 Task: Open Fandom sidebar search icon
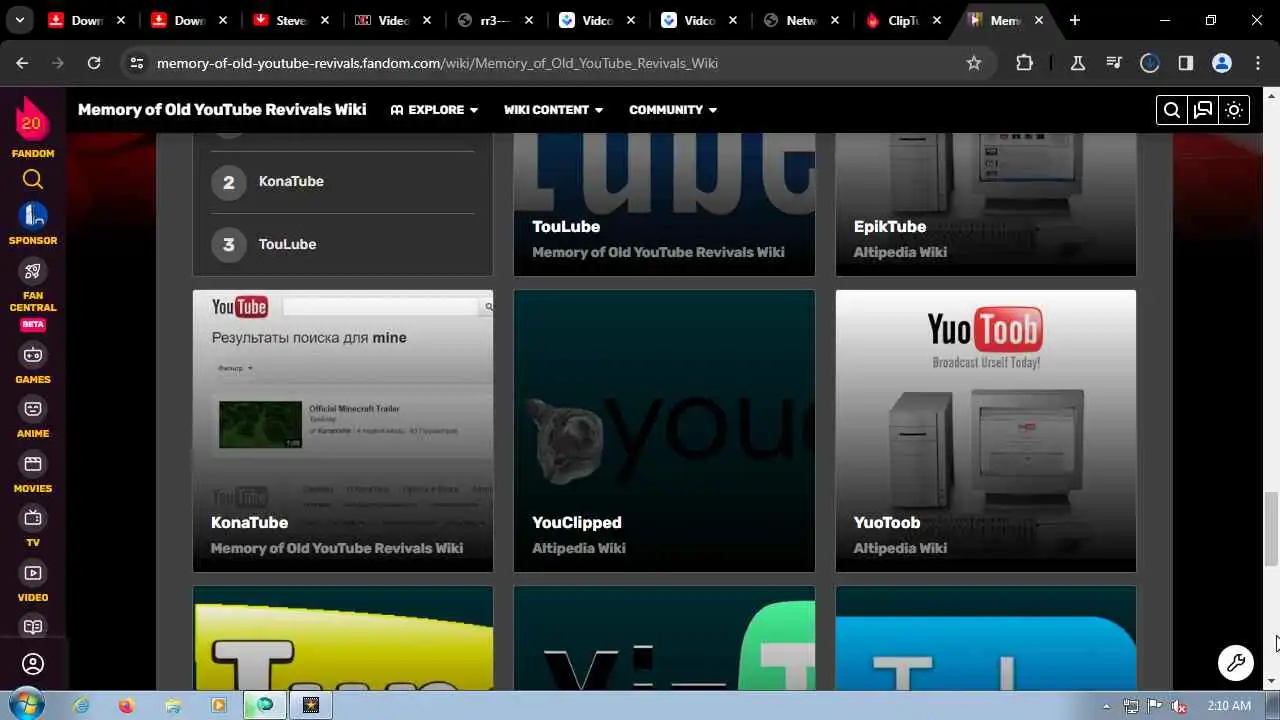pos(33,180)
